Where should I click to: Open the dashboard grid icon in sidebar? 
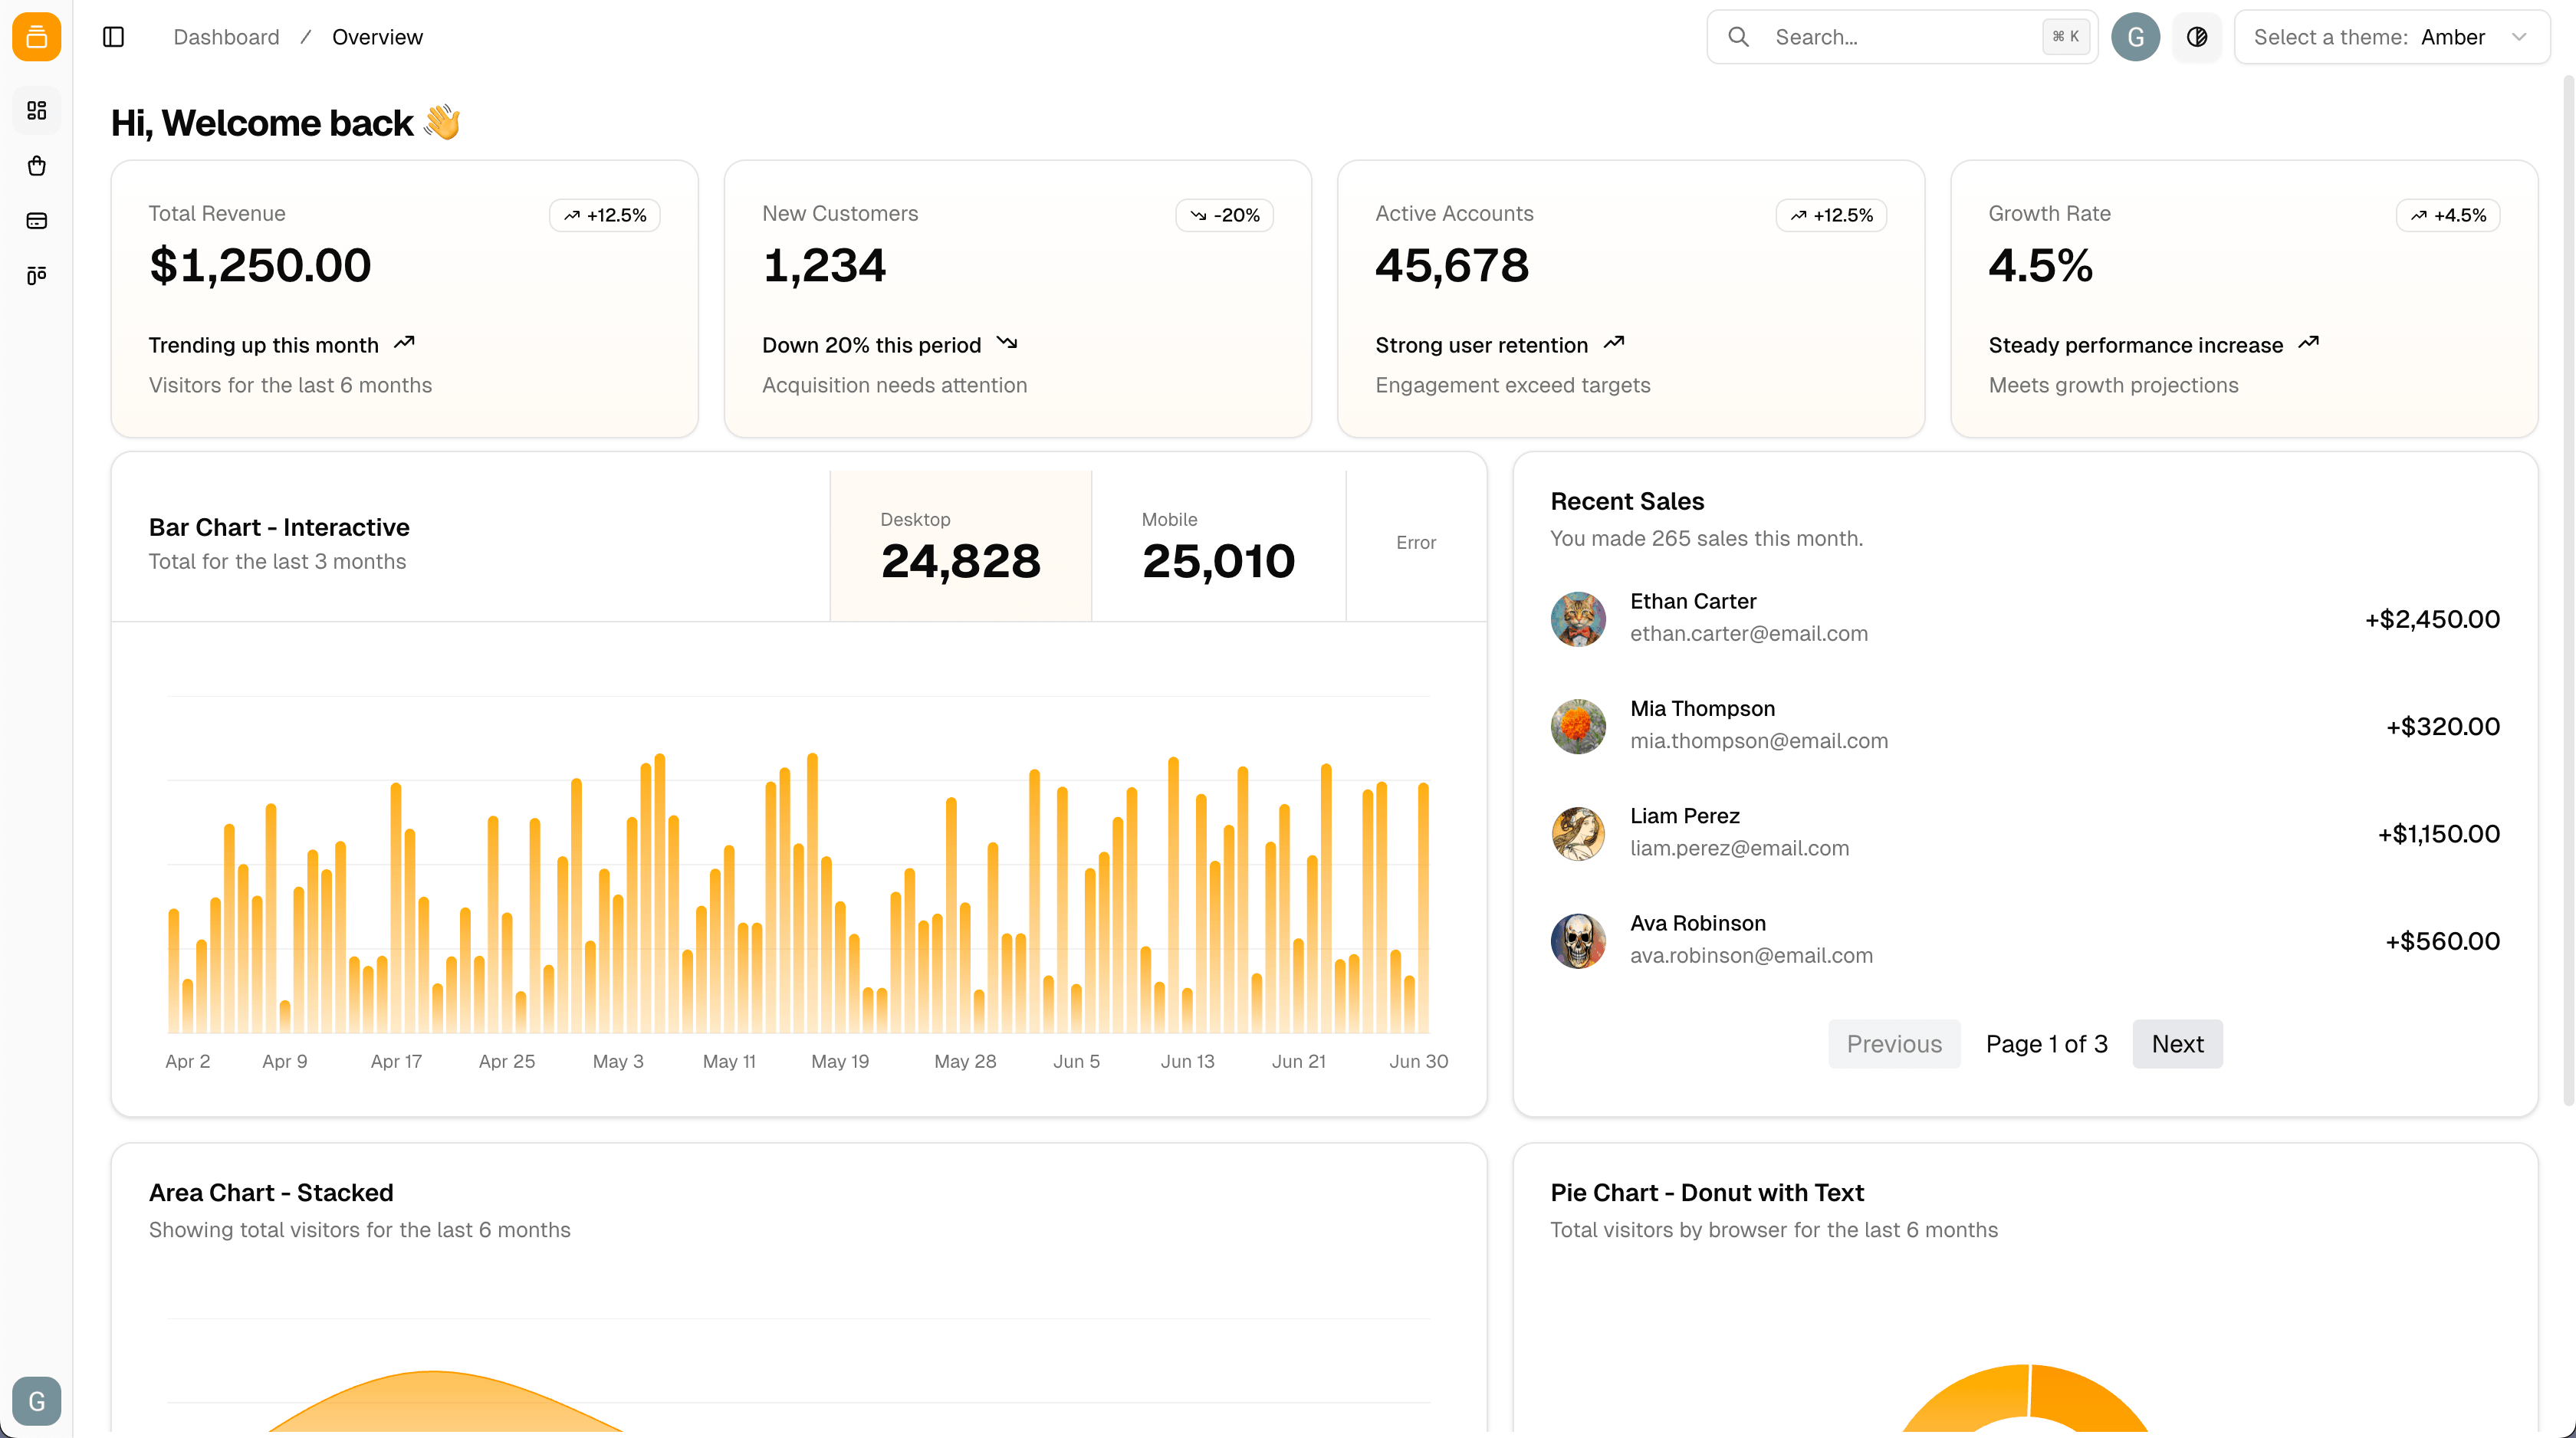coord(36,110)
